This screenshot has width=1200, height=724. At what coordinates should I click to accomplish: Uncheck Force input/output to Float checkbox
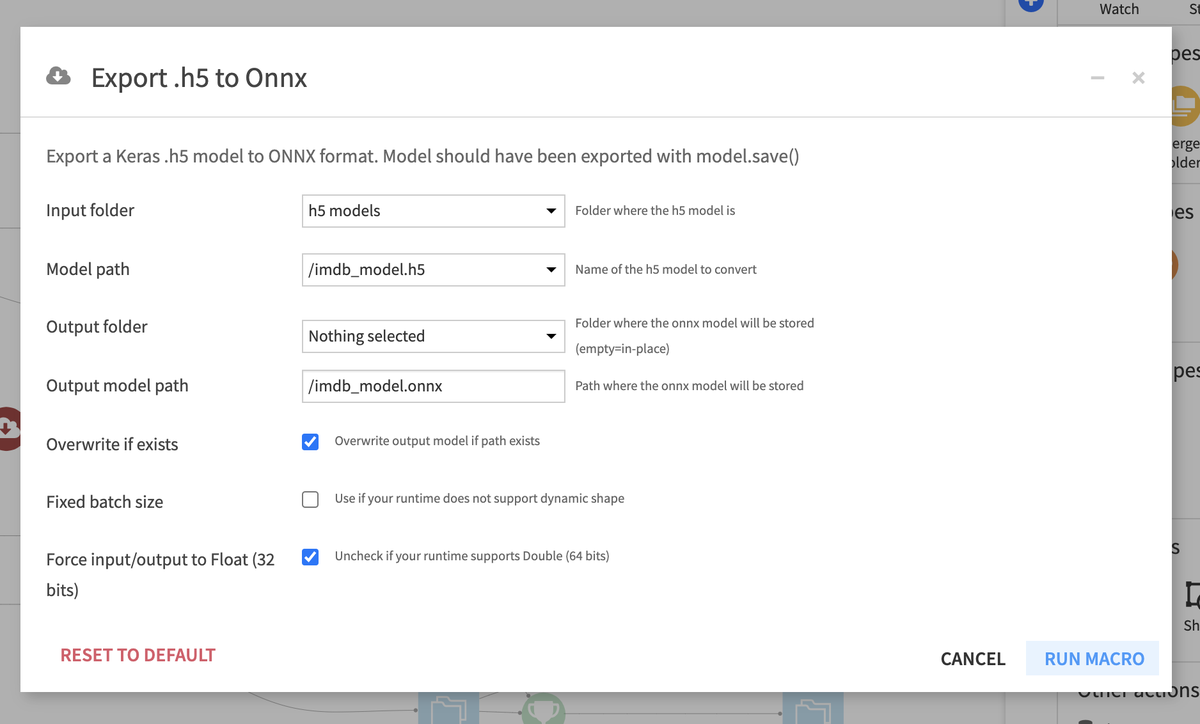pos(311,557)
